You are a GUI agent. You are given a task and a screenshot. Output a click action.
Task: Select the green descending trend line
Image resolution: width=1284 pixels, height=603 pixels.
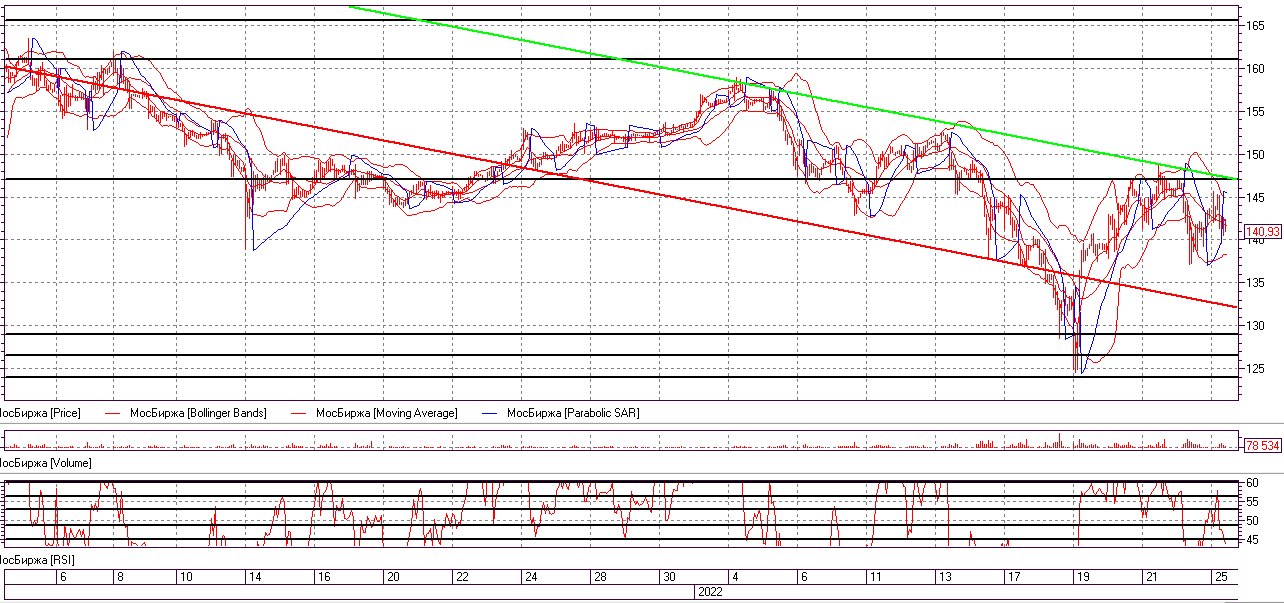point(795,94)
